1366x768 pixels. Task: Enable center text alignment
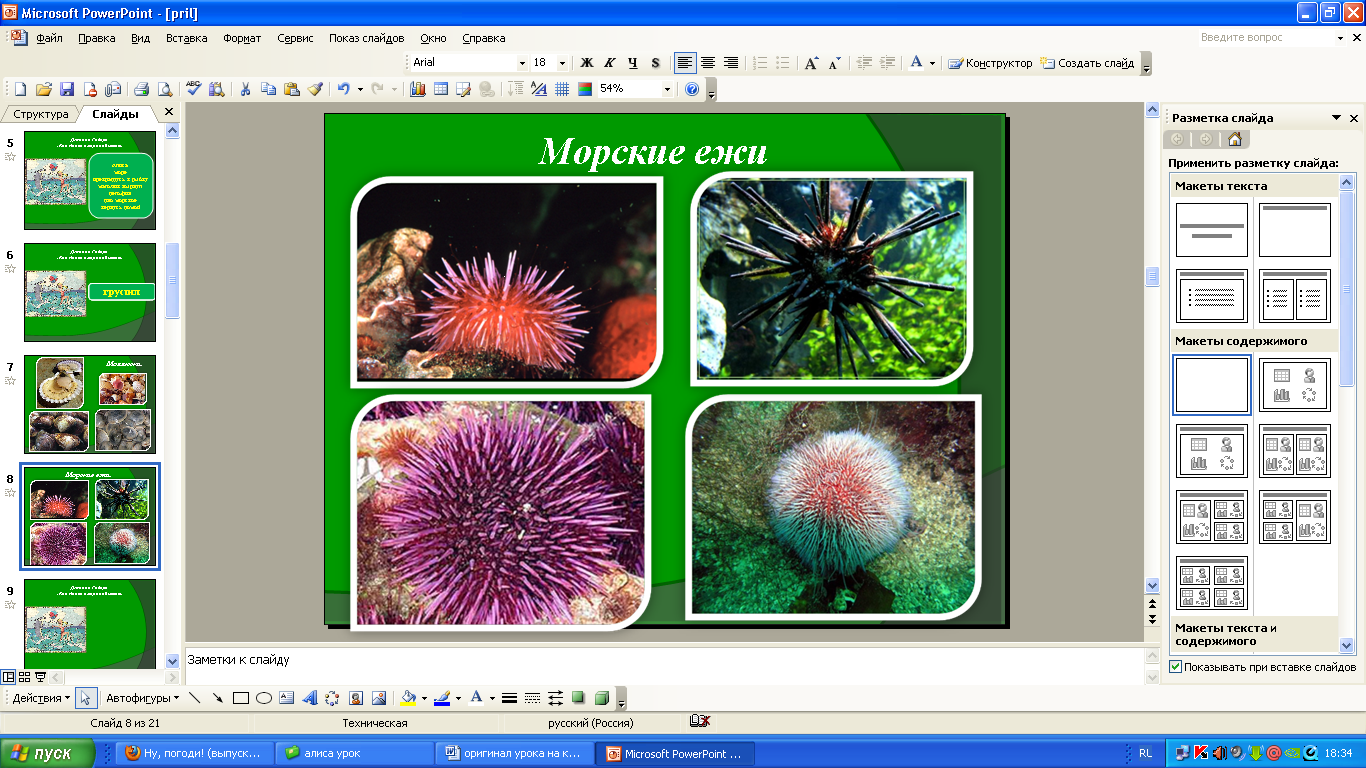click(708, 63)
